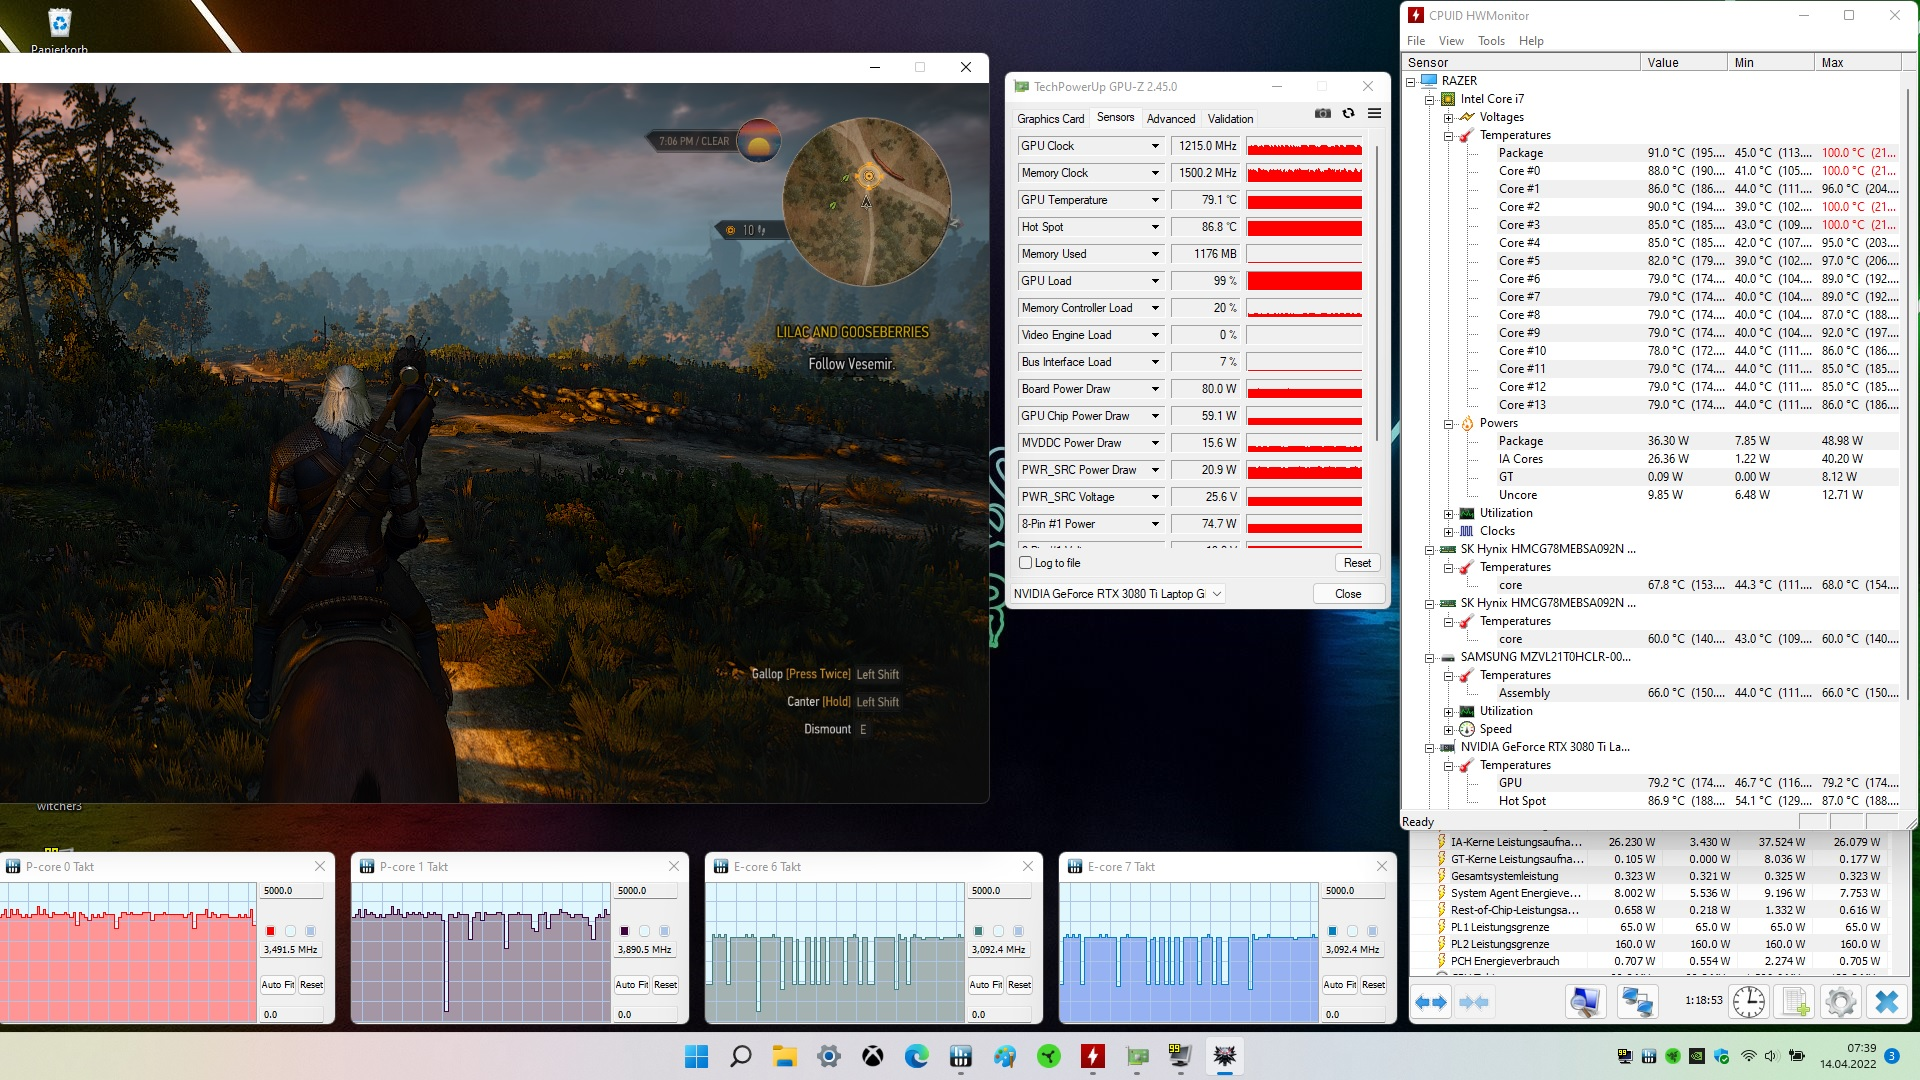Open Xbox app from the taskbar
This screenshot has height=1080, width=1920.
click(873, 1056)
